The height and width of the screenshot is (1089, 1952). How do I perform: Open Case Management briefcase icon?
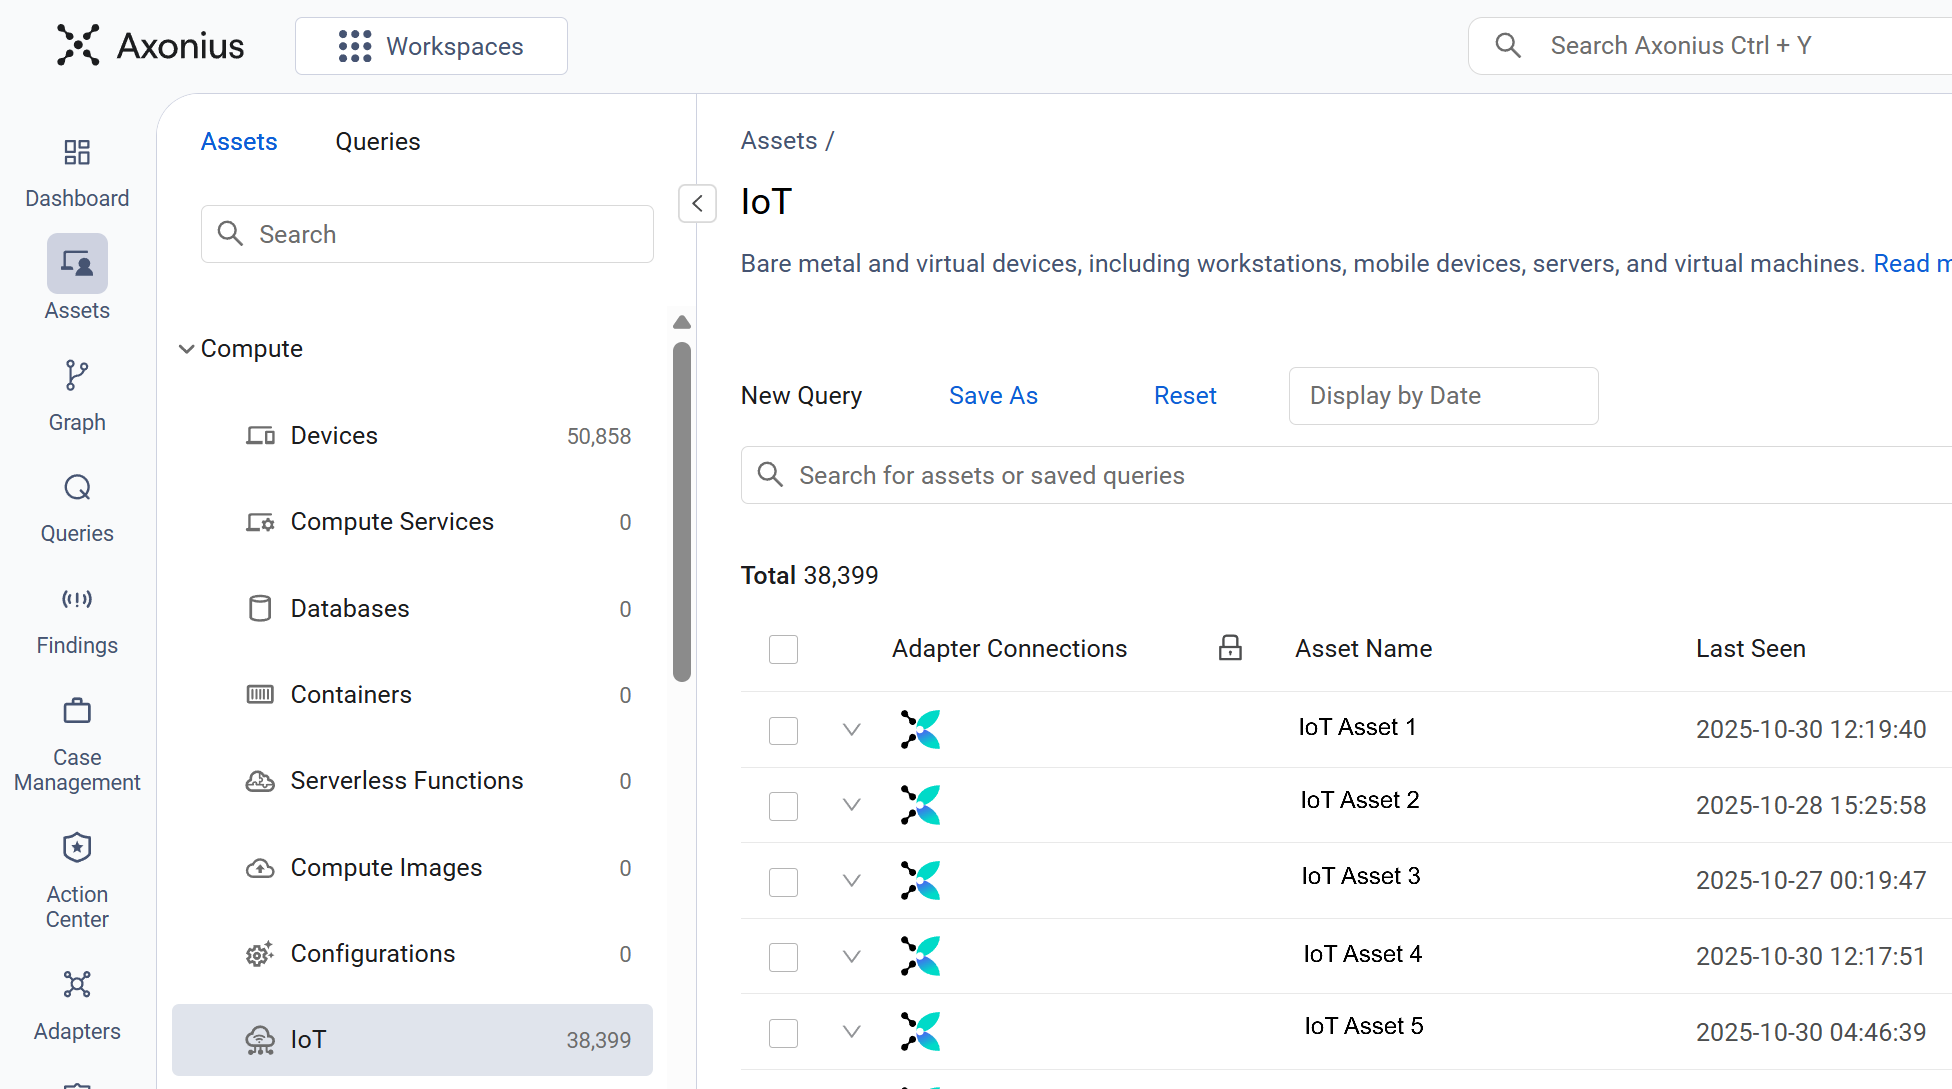(x=77, y=711)
